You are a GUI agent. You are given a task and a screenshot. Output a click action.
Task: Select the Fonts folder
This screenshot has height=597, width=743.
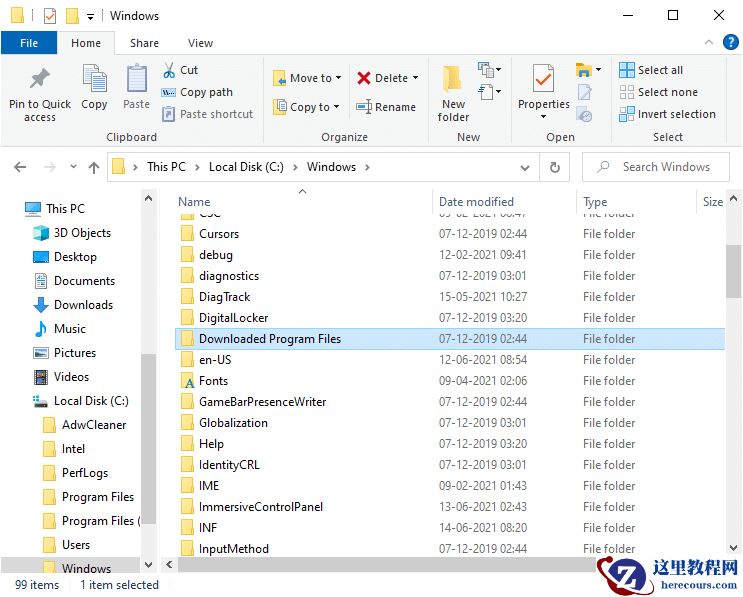pyautogui.click(x=449, y=380)
